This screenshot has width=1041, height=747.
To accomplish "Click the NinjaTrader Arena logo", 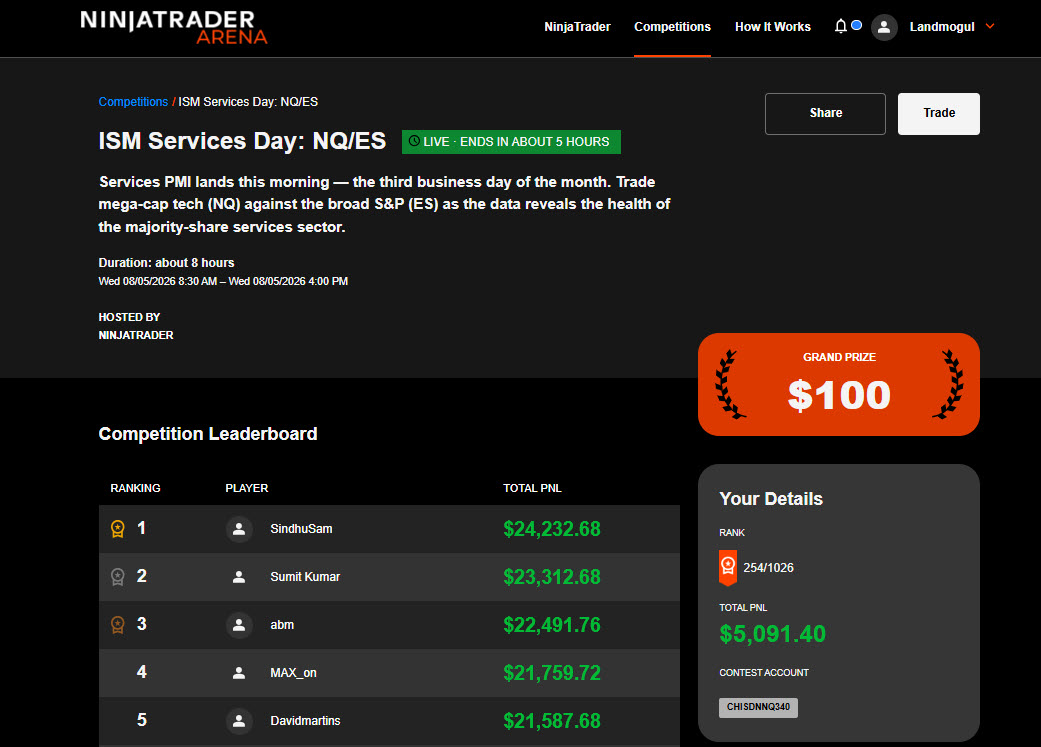I will (173, 27).
